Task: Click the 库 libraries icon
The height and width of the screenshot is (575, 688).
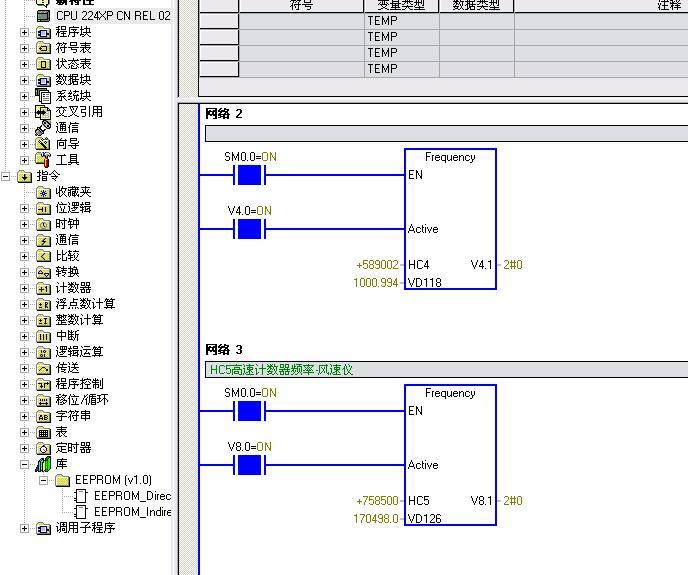Action: coord(43,464)
